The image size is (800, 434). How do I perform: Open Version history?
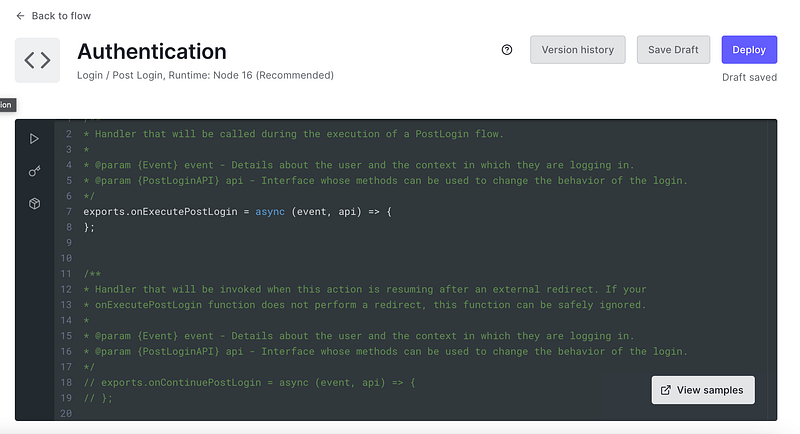pyautogui.click(x=577, y=50)
